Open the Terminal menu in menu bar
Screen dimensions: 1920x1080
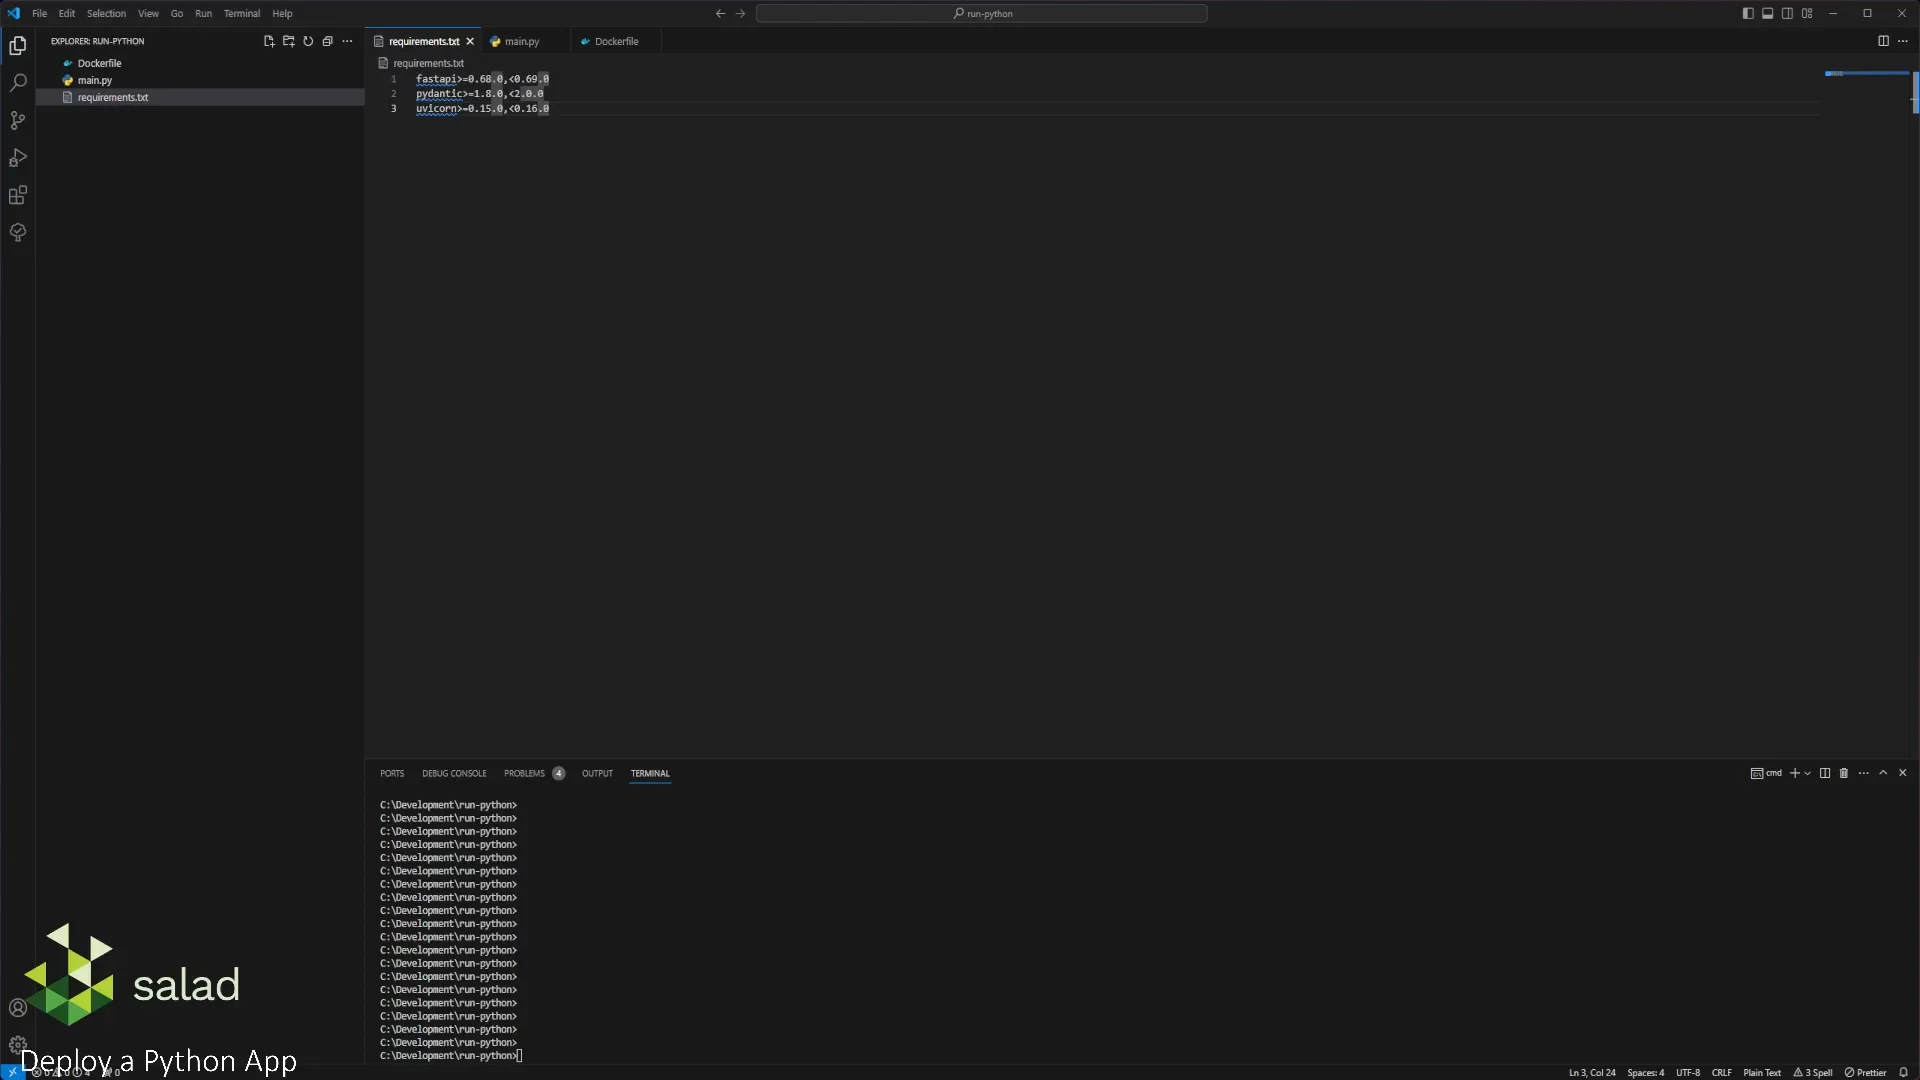[x=241, y=13]
